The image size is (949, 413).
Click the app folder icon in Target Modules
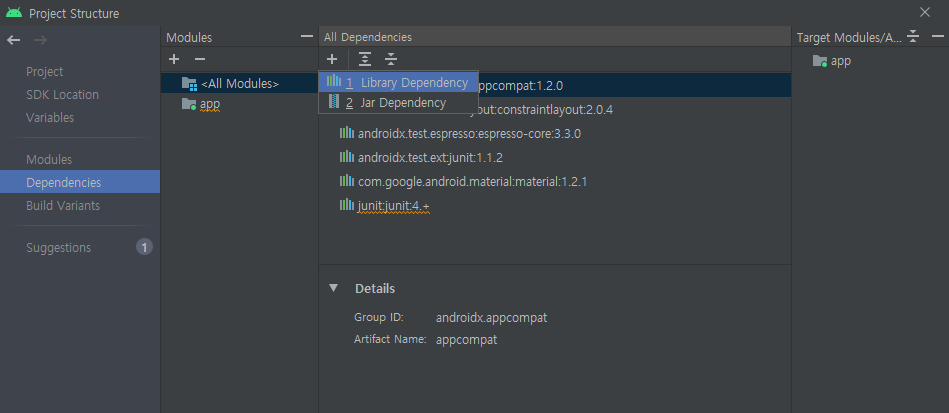tap(820, 61)
